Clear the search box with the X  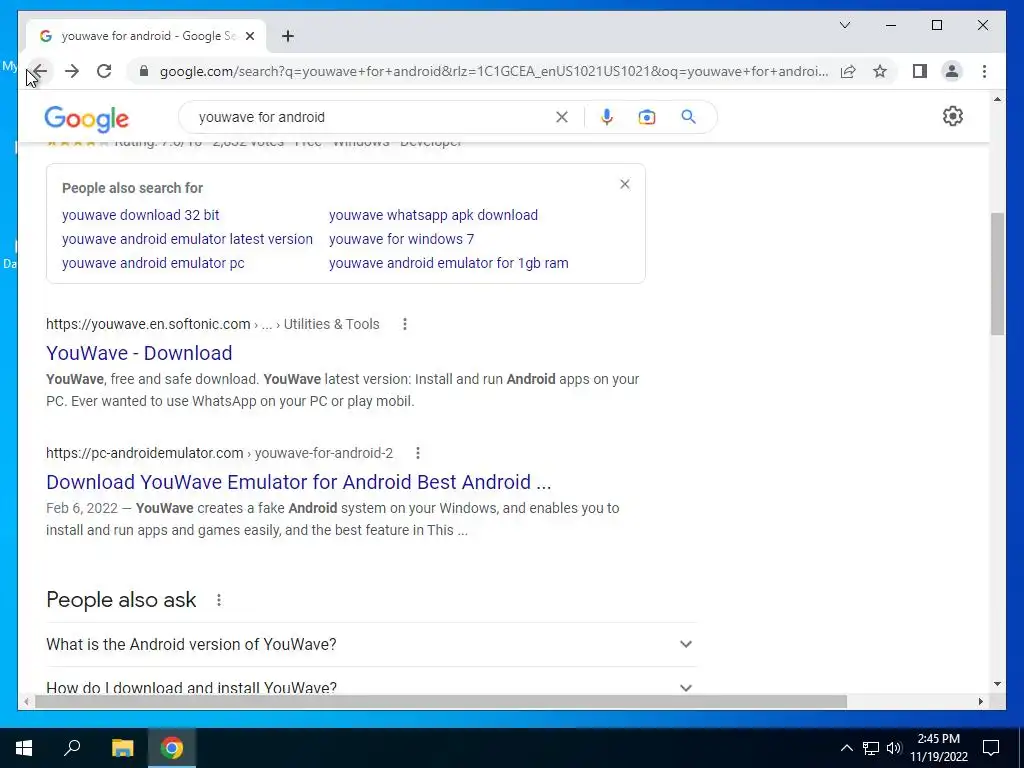[x=562, y=117]
